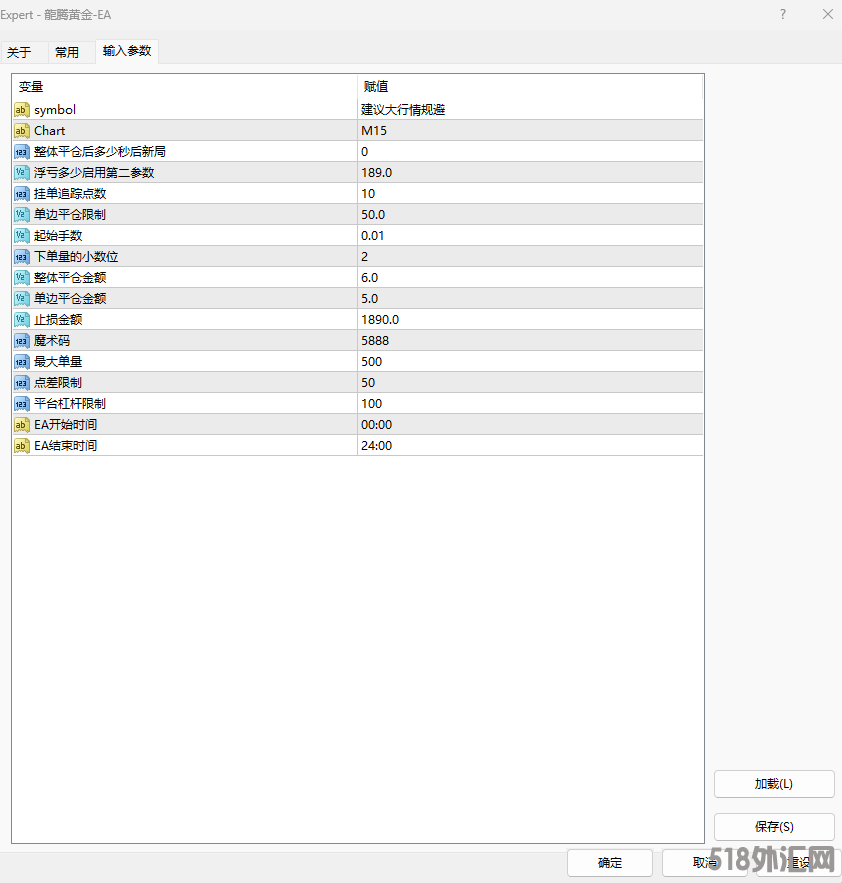Edit the 魔术码 value 5888
Viewport: 842px width, 883px height.
click(530, 341)
